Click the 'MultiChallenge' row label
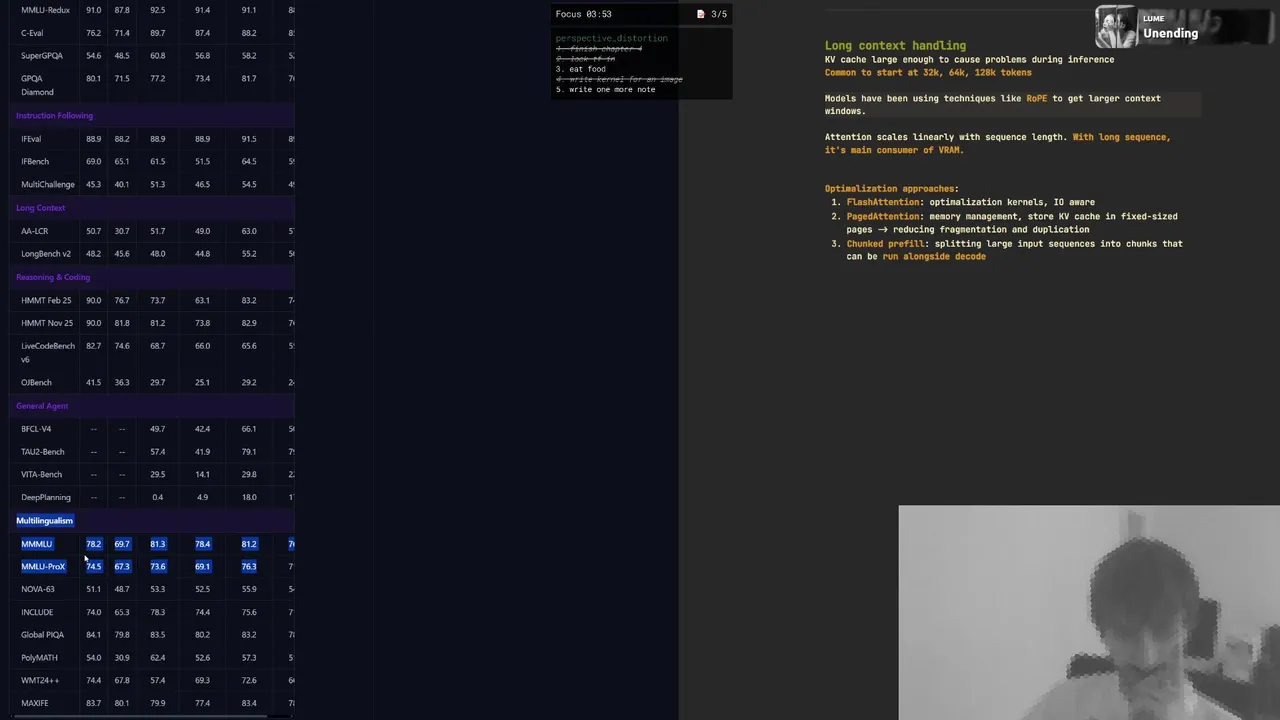Screen dimensions: 1280x720 pyautogui.click(x=48, y=185)
